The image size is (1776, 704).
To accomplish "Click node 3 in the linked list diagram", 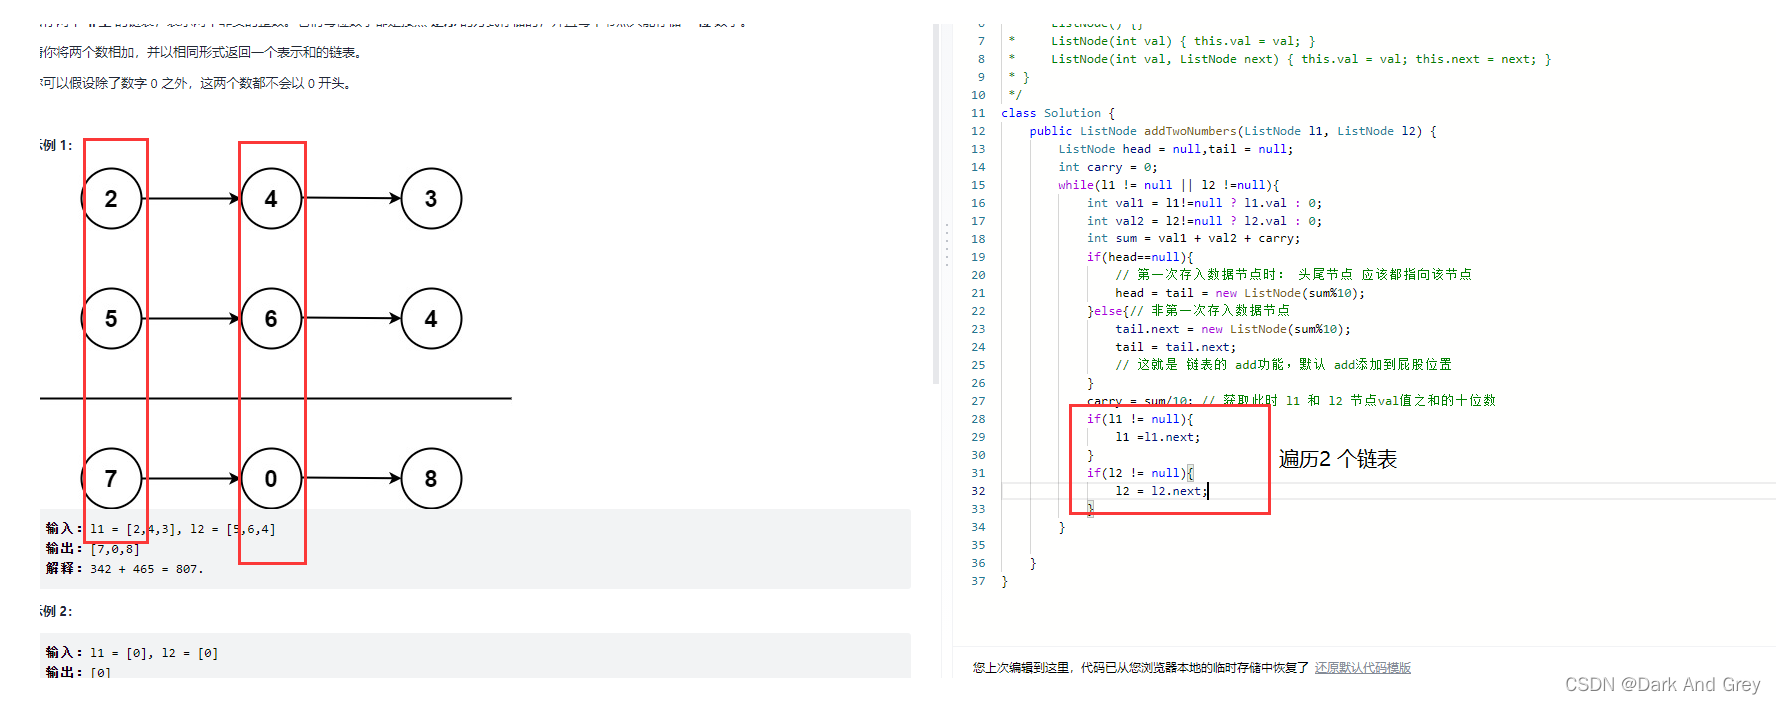I will (x=431, y=199).
